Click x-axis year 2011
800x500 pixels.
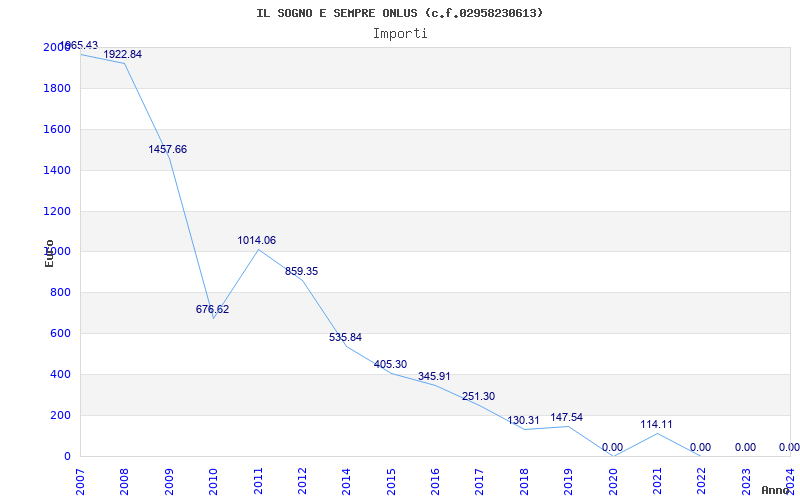(x=258, y=482)
